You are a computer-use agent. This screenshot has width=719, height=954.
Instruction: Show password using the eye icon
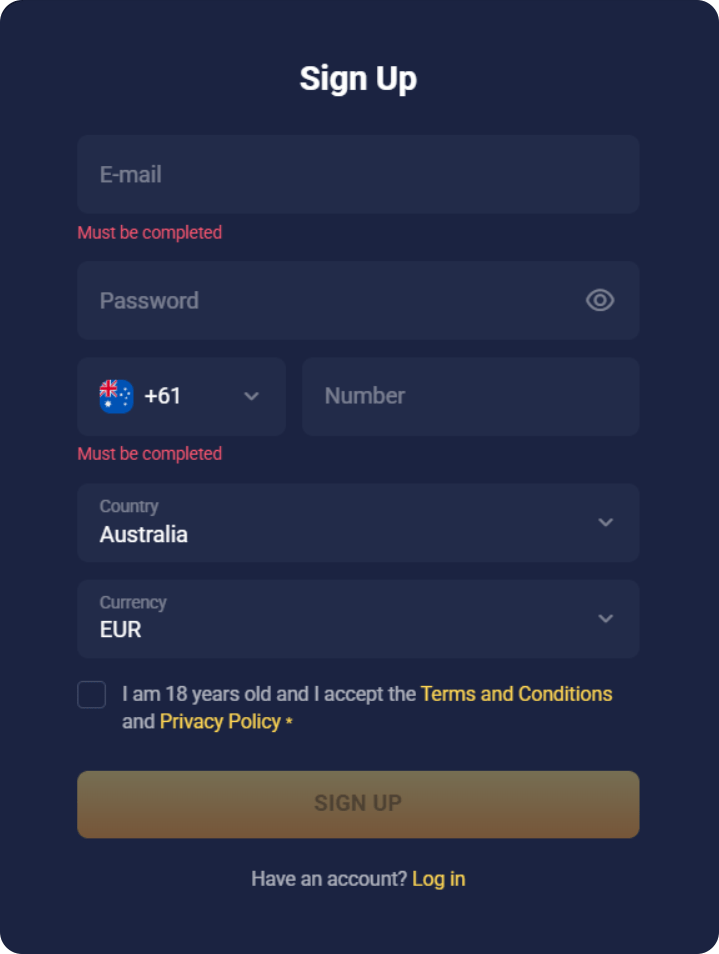point(600,300)
